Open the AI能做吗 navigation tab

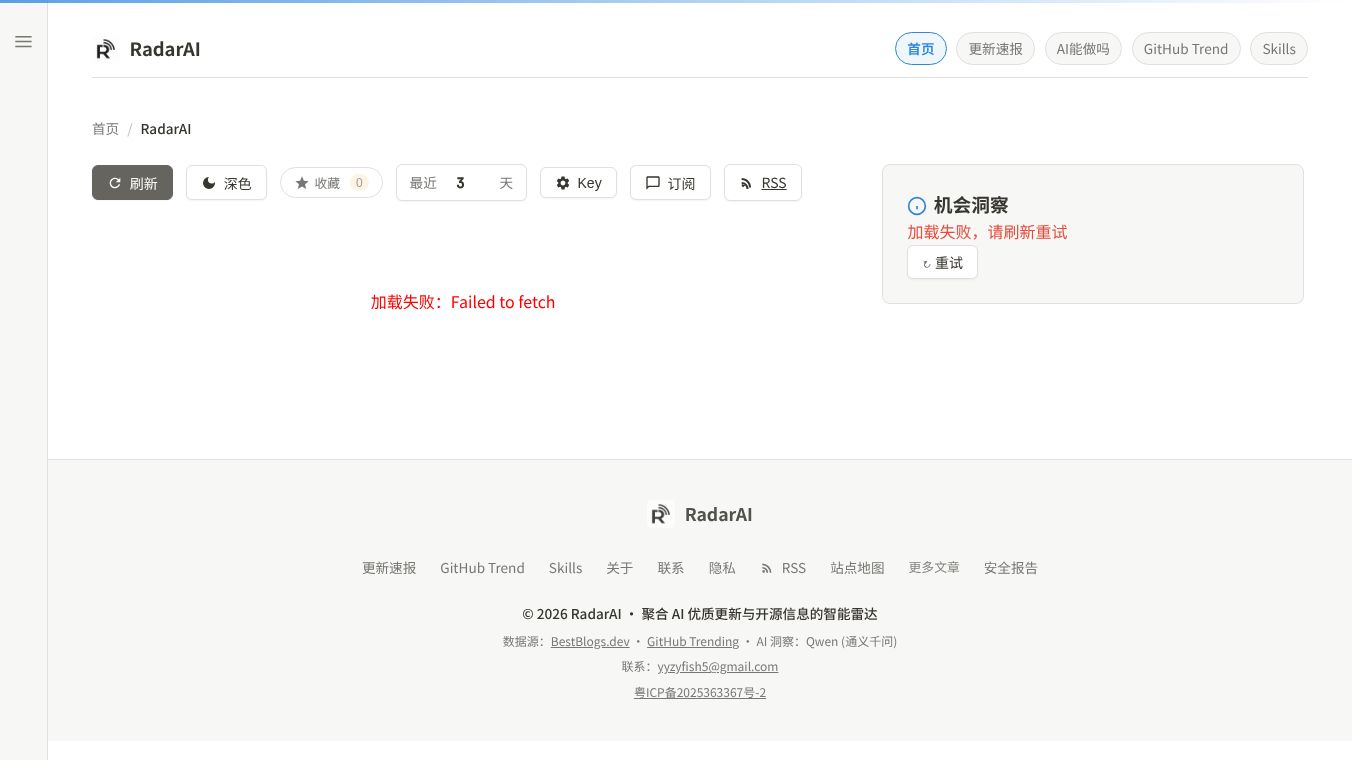click(x=1083, y=49)
